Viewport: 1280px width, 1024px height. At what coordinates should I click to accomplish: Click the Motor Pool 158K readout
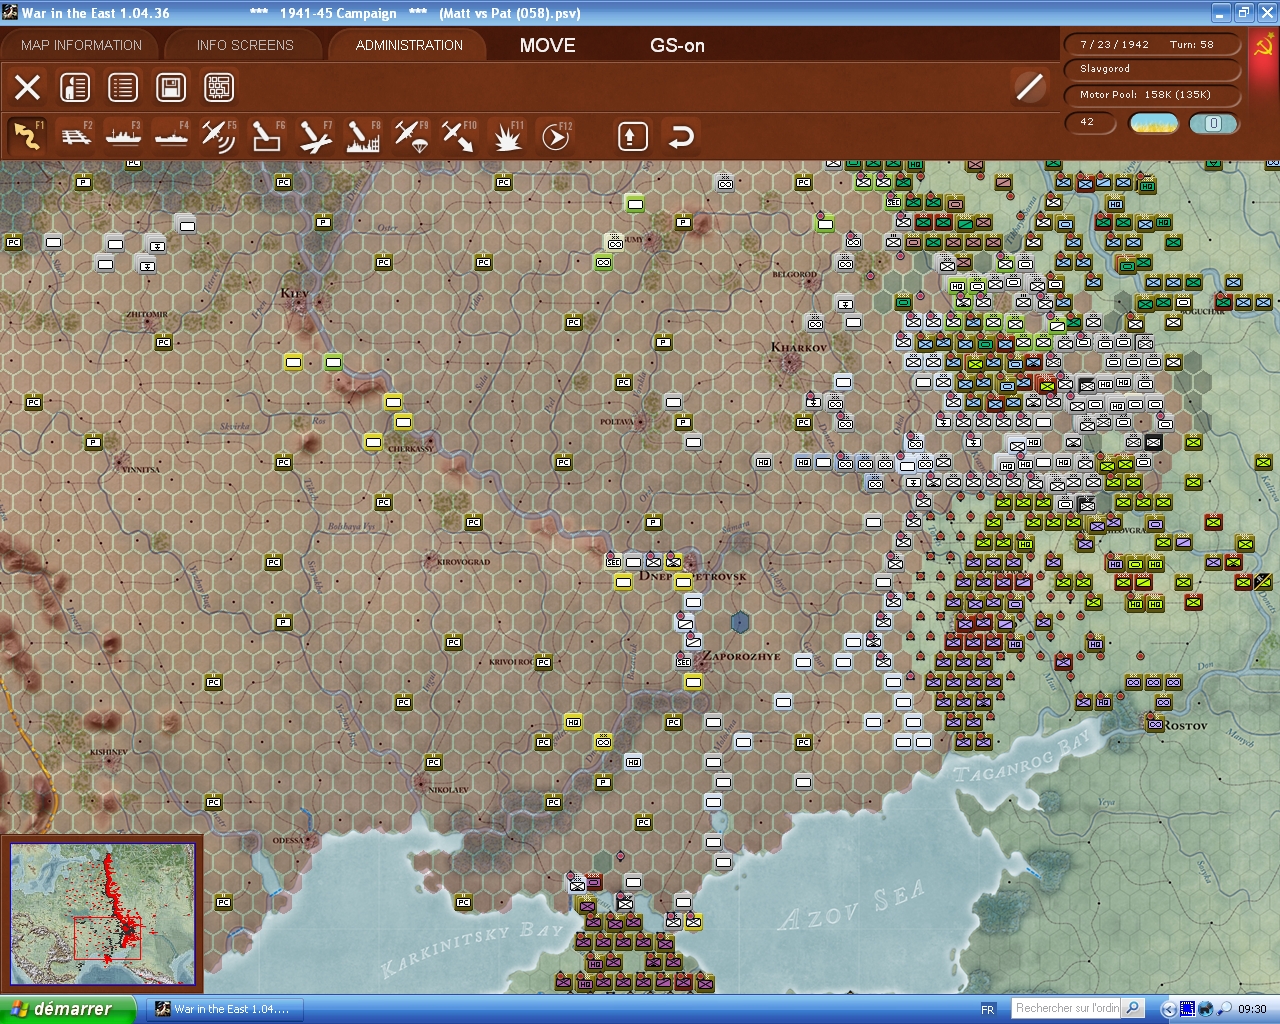(x=1153, y=95)
